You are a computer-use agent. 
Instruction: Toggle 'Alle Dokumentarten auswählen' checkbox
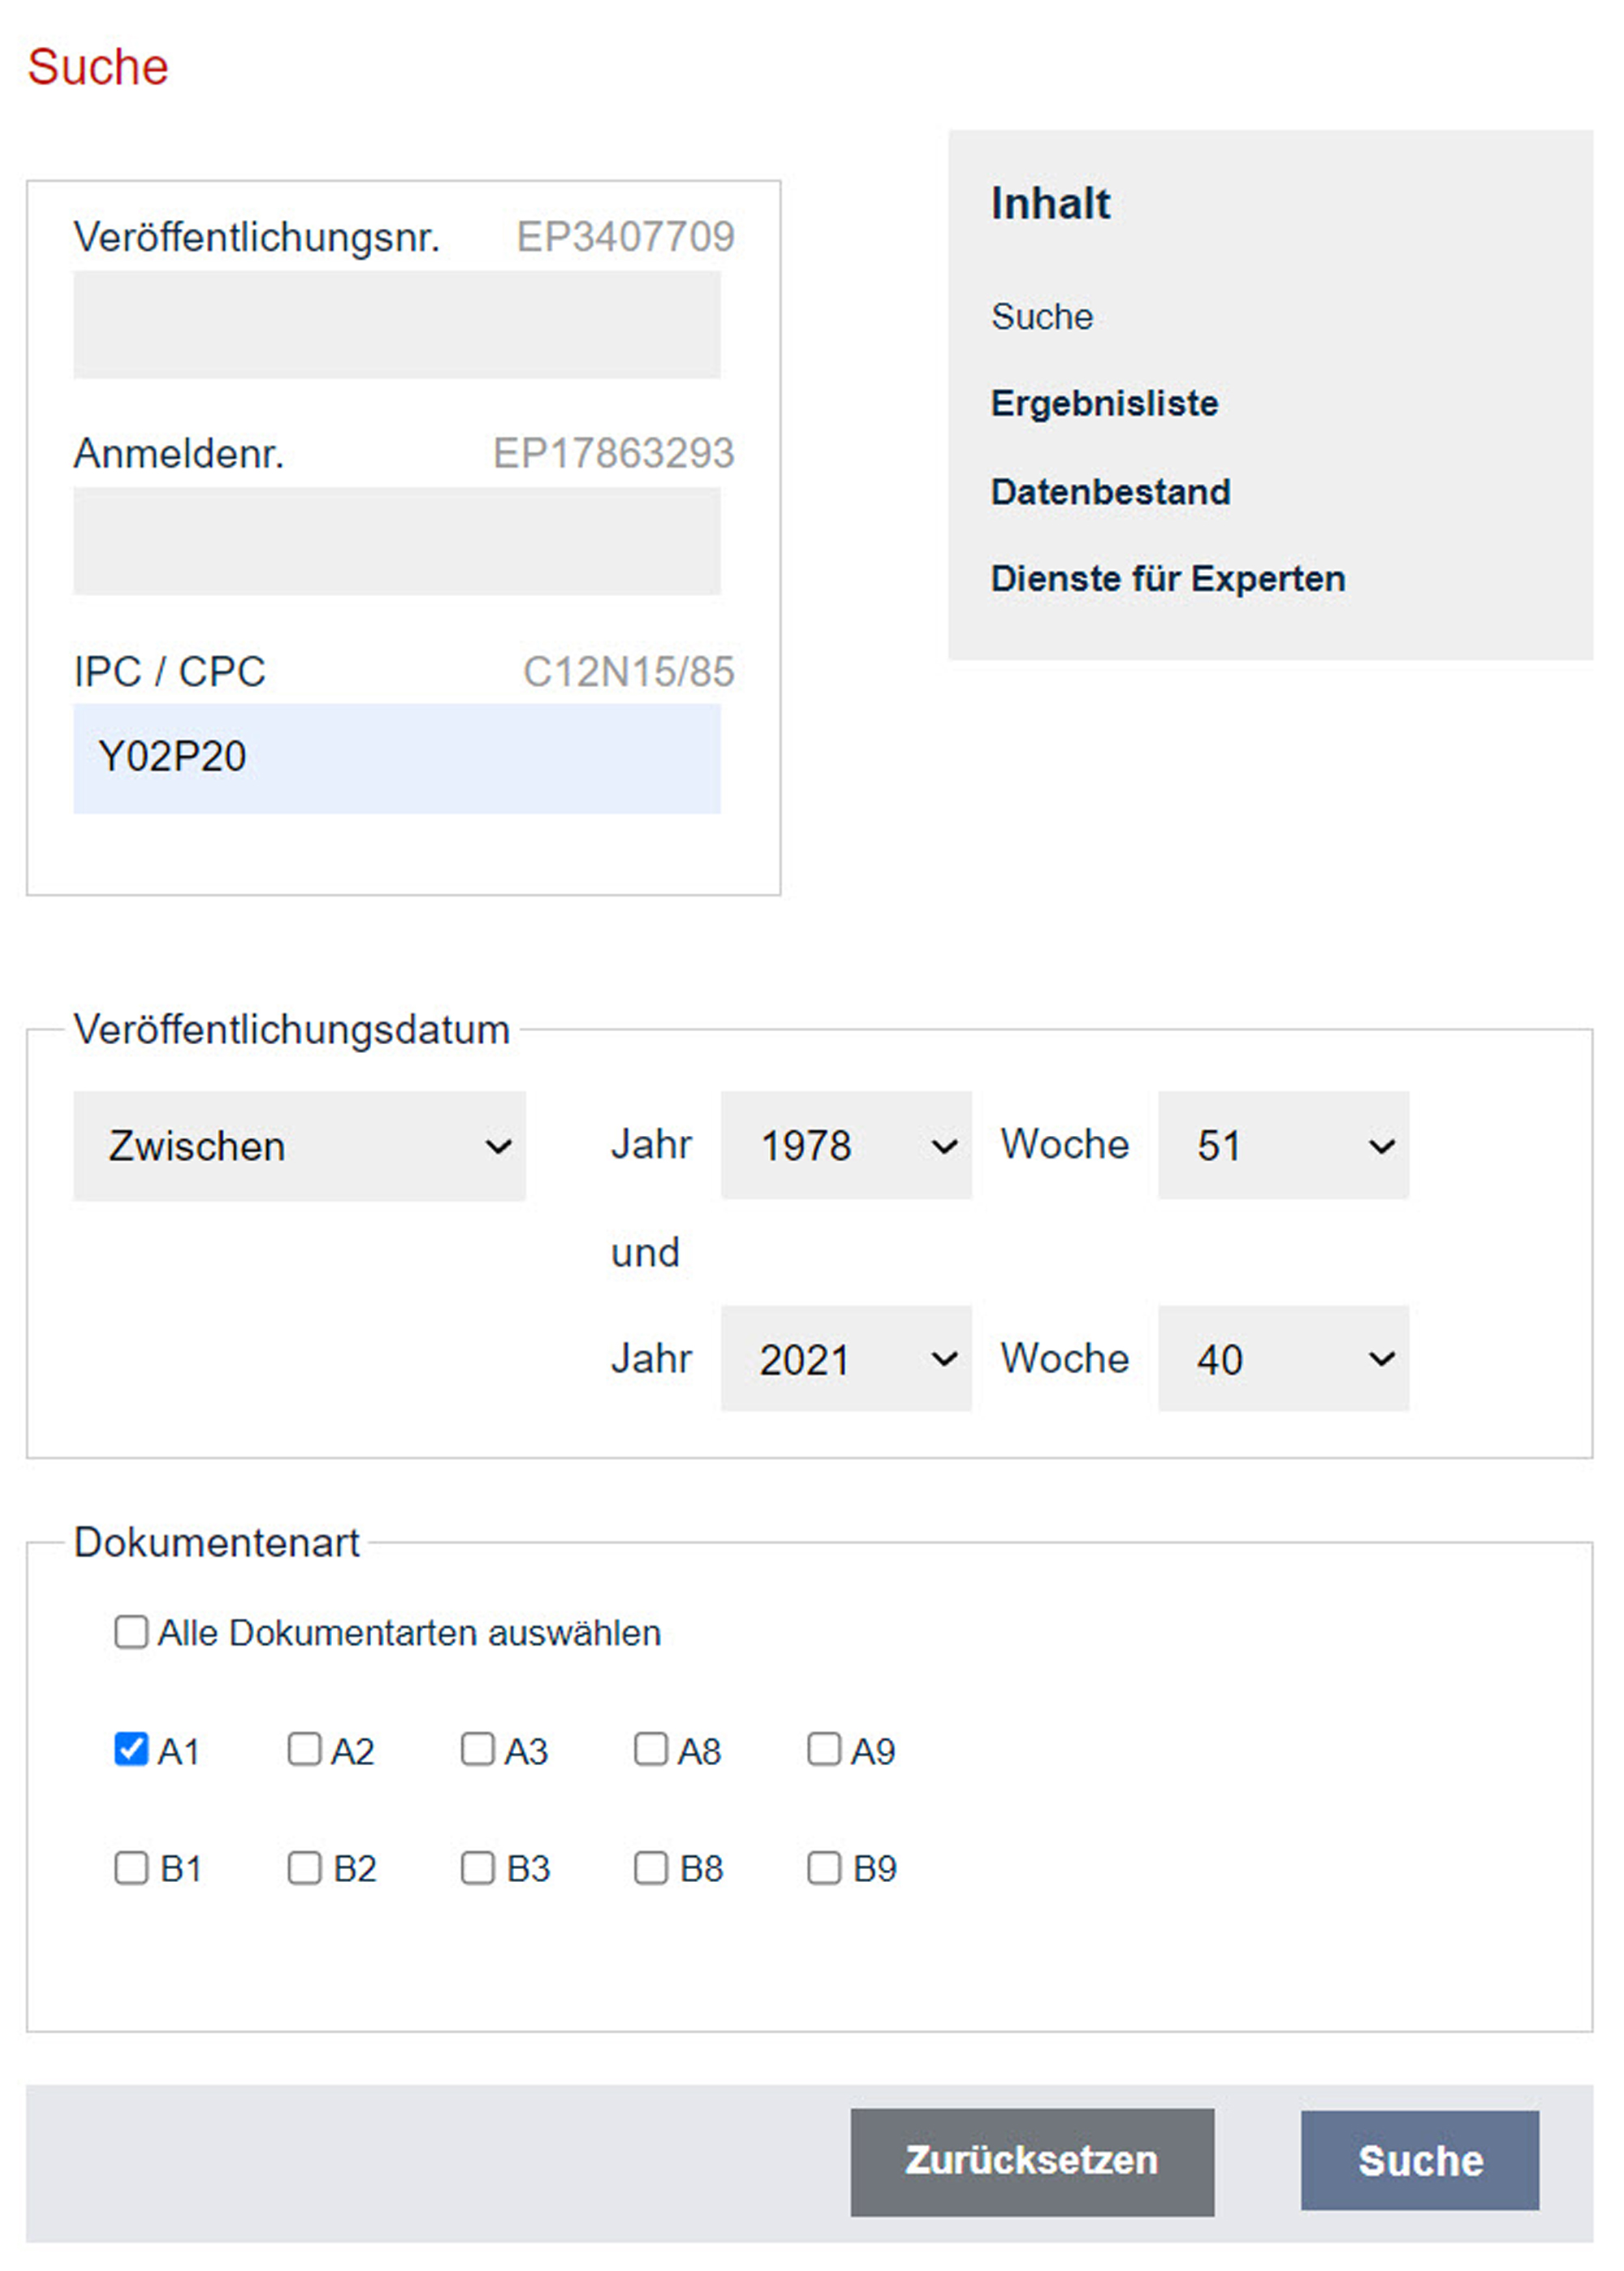click(131, 1631)
